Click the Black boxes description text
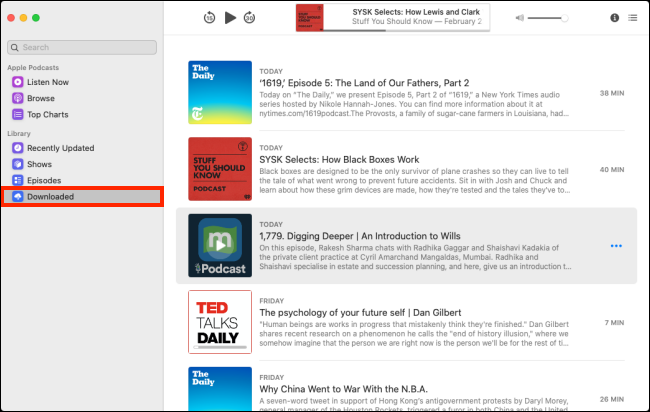The height and width of the screenshot is (412, 650). coord(415,181)
